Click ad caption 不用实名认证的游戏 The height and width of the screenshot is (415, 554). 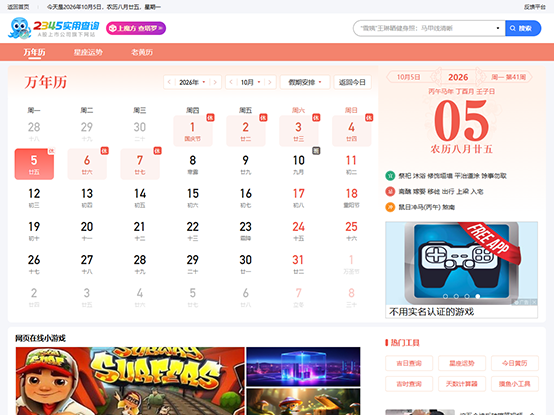point(431,312)
